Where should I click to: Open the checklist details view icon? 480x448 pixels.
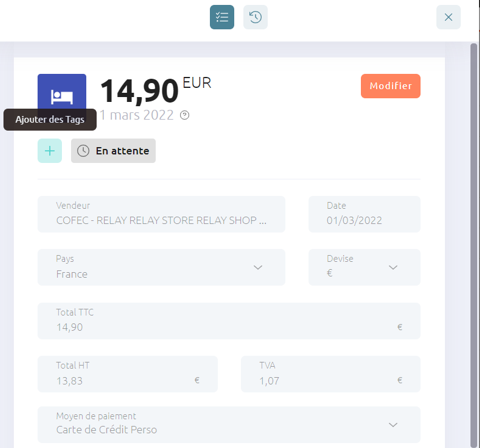click(222, 17)
